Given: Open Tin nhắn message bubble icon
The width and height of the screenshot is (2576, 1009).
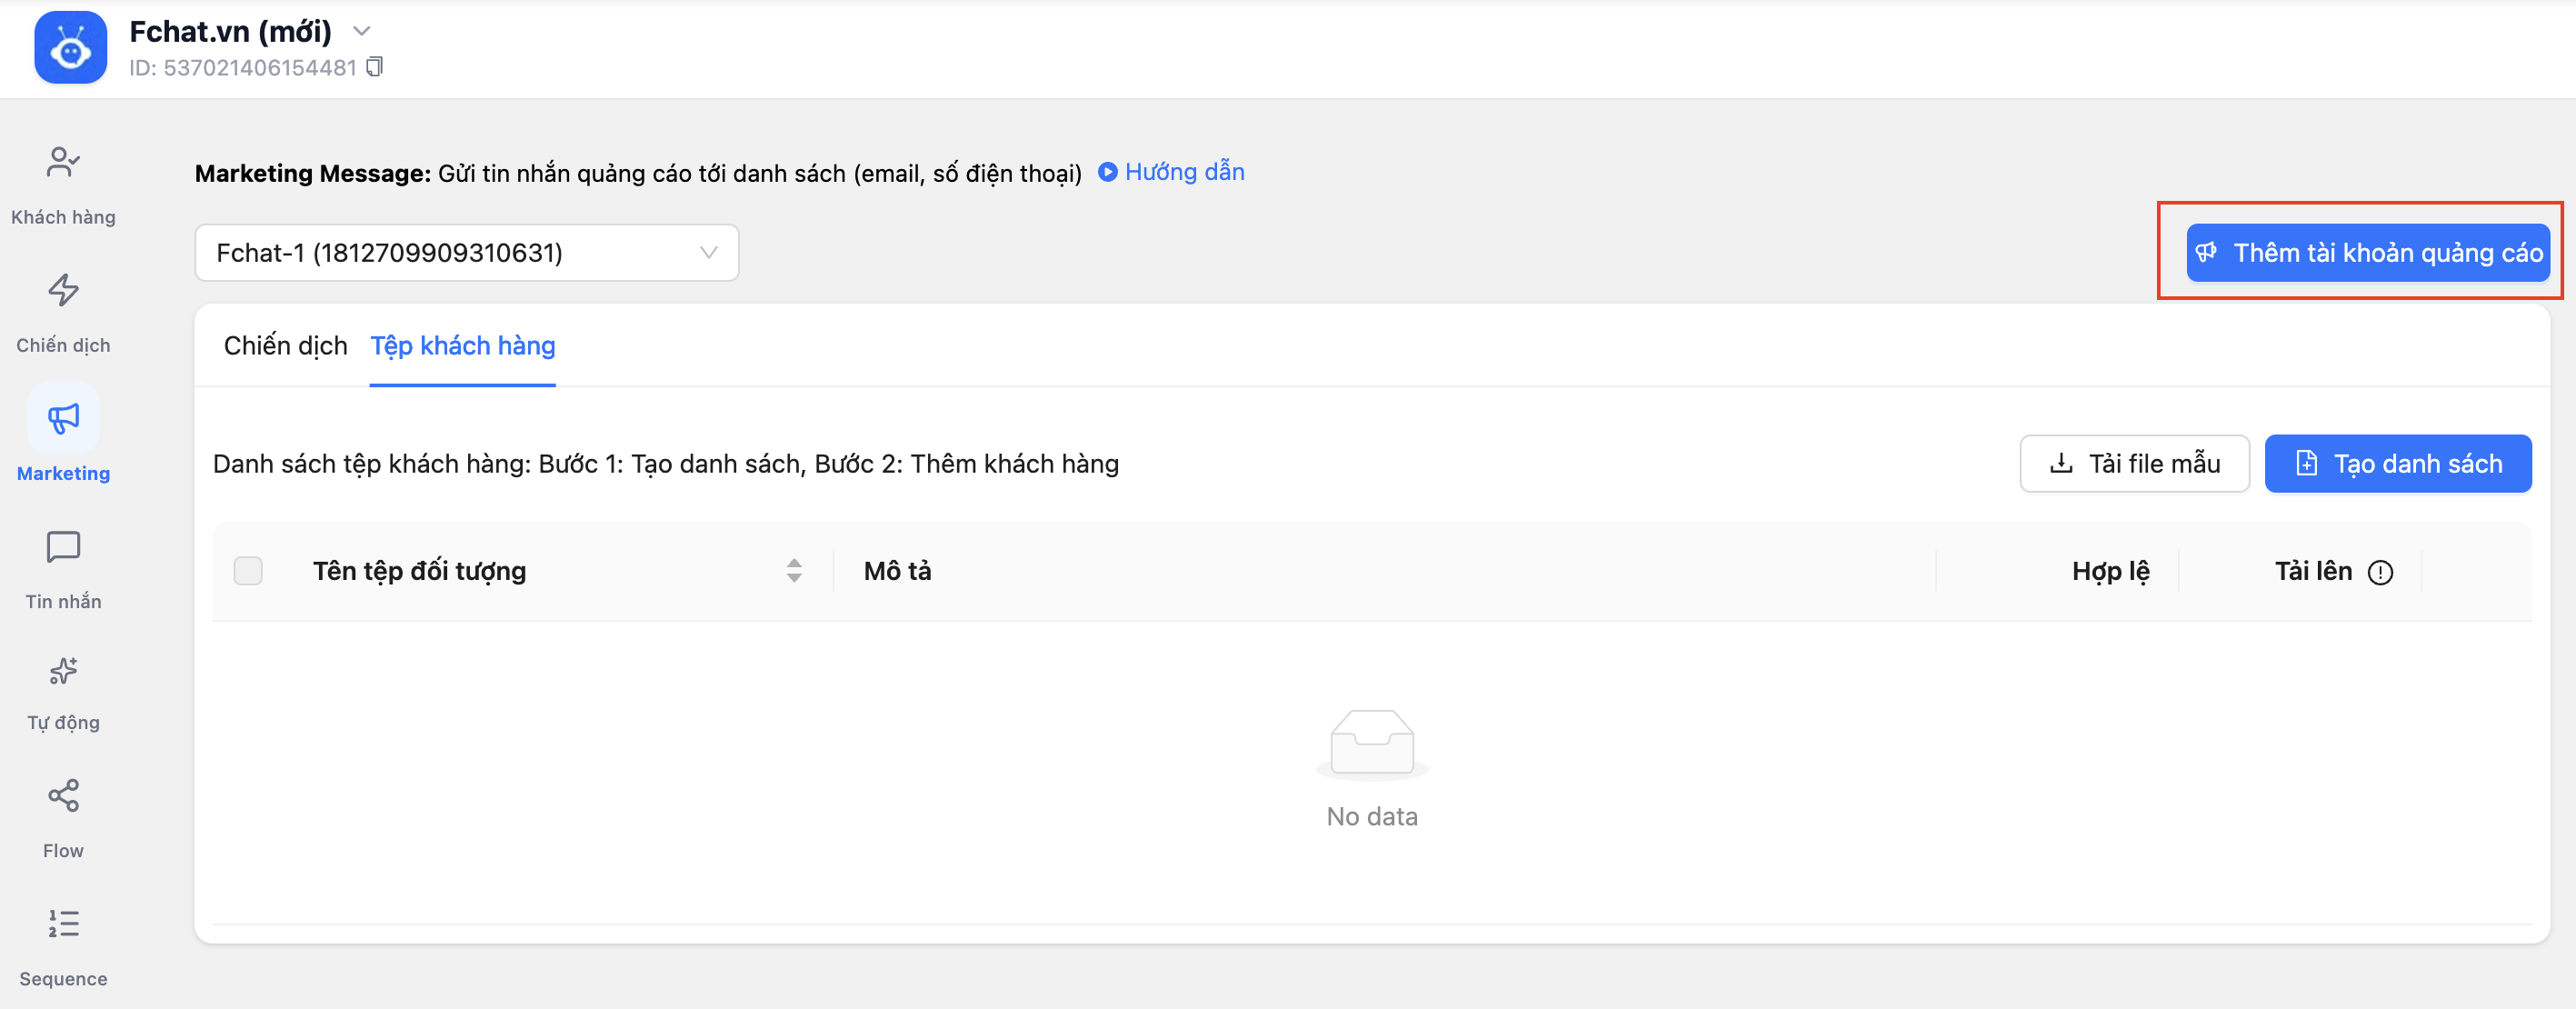Looking at the screenshot, I should pos(63,547).
